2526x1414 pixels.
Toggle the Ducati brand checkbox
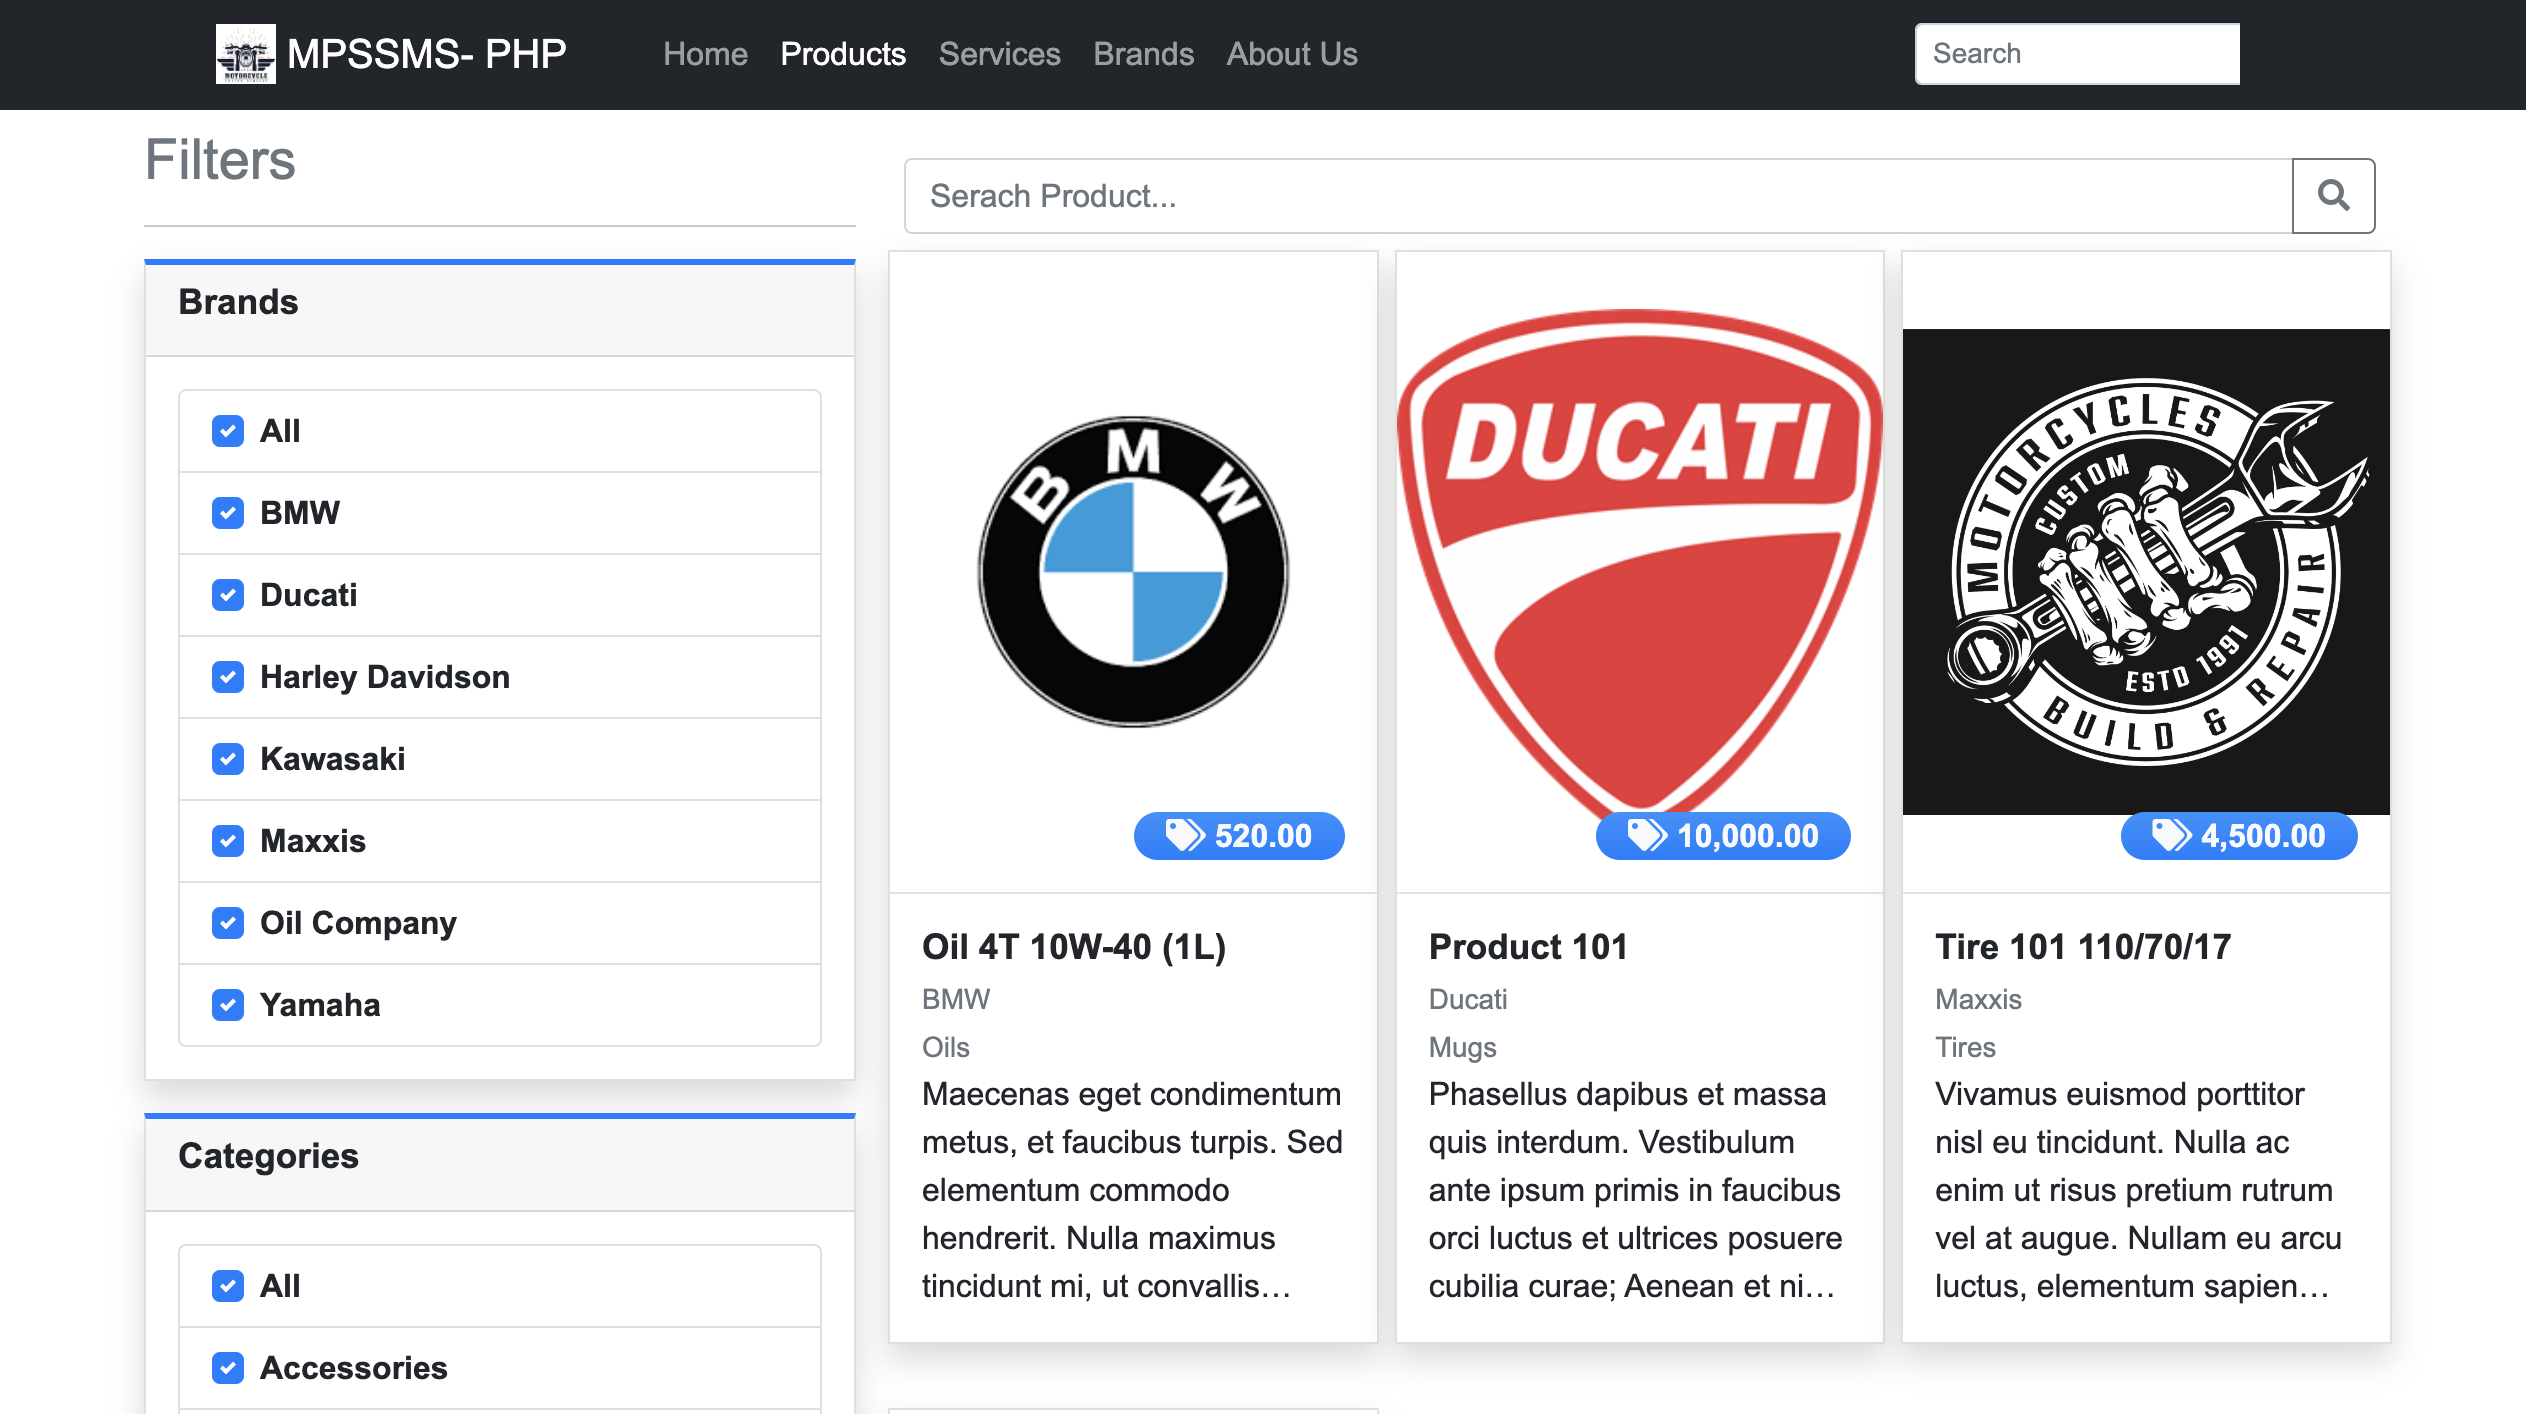pyautogui.click(x=228, y=595)
